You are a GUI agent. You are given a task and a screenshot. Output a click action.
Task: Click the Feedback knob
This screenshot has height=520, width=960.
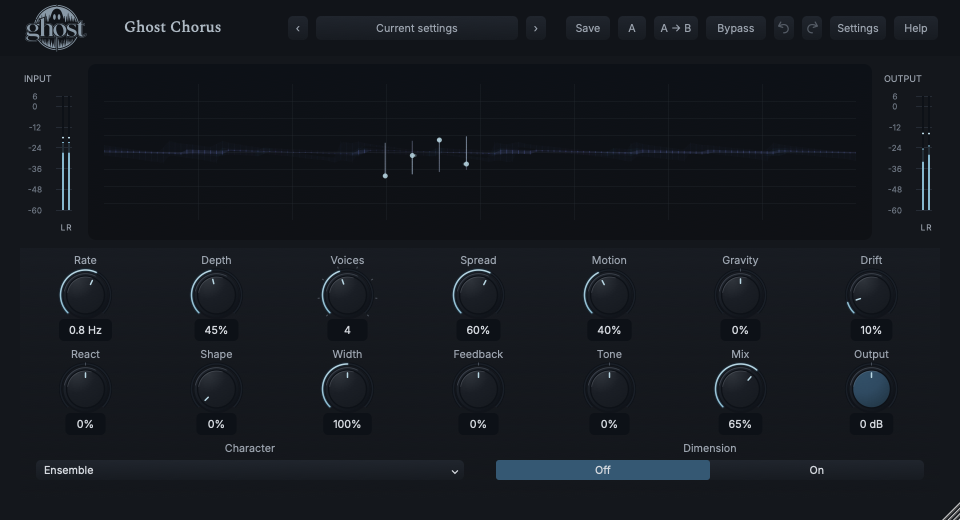(x=478, y=389)
